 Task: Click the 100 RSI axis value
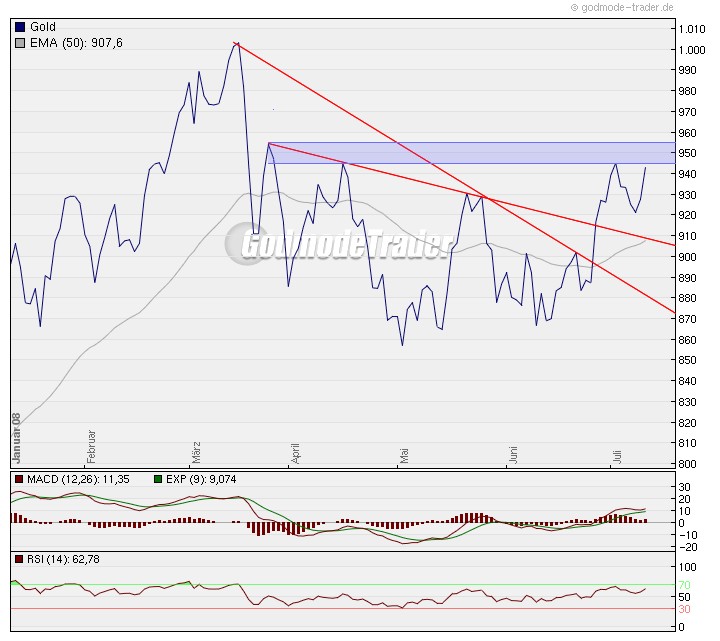[x=687, y=567]
